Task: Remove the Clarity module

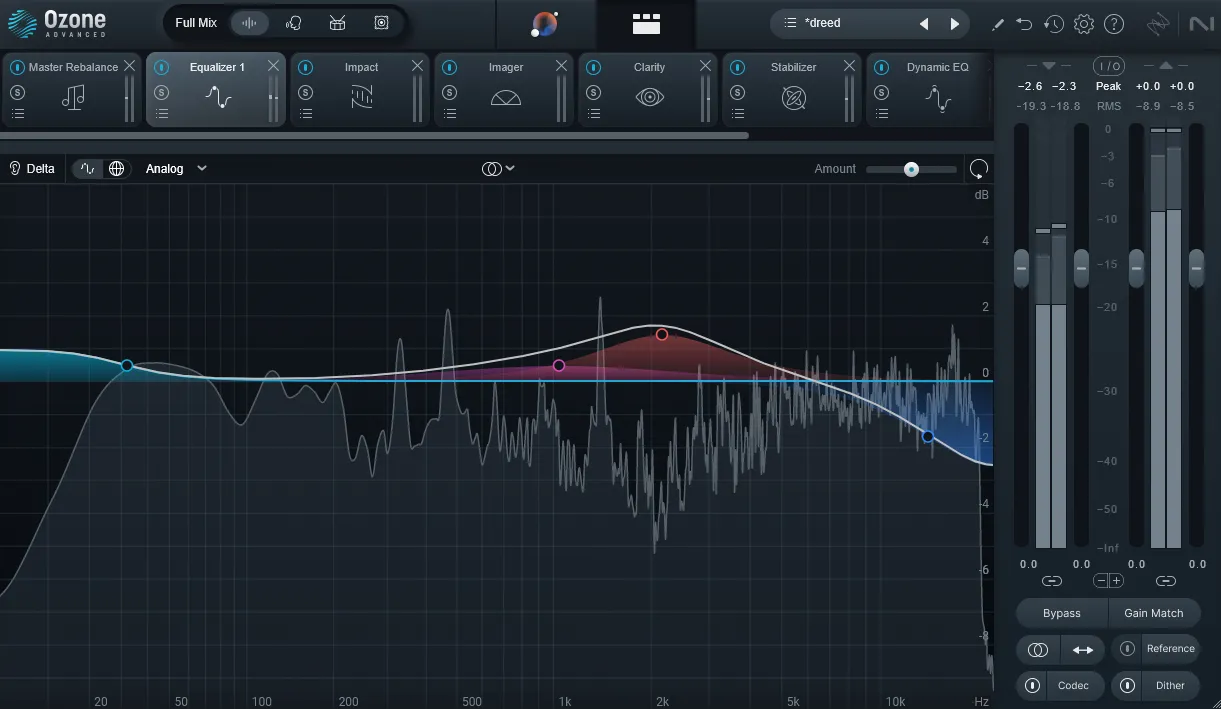Action: [x=706, y=66]
